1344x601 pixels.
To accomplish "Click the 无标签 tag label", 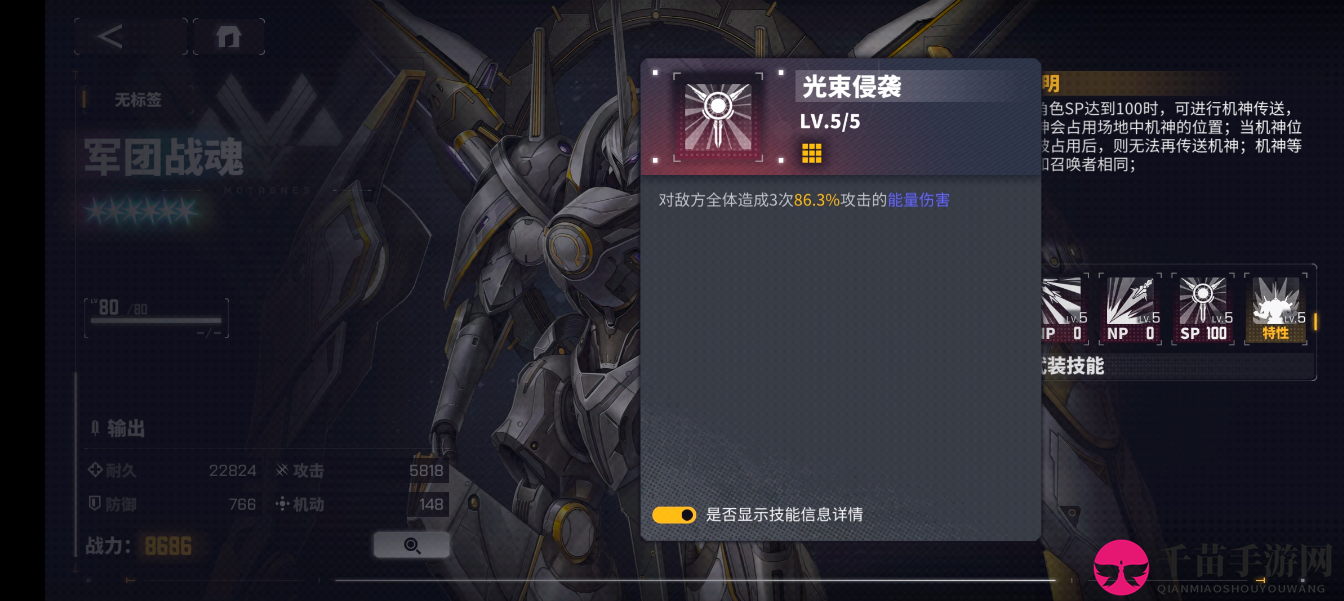I will (x=138, y=100).
